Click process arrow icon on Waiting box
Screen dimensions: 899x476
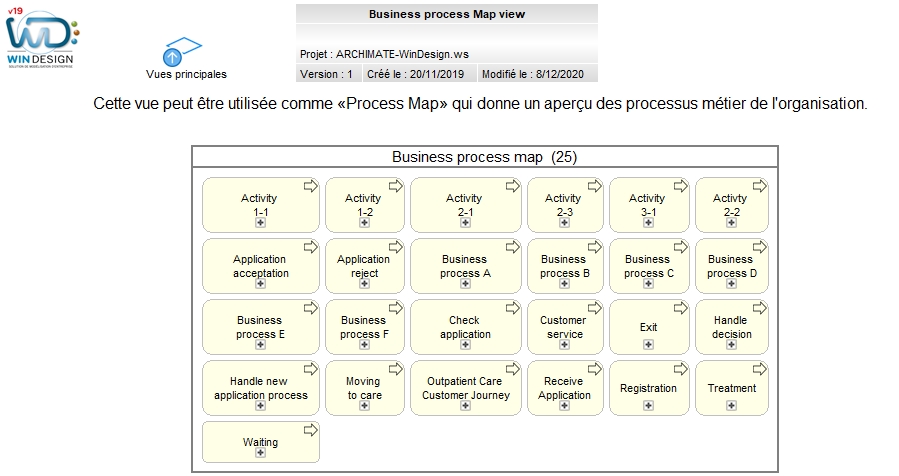coord(311,430)
